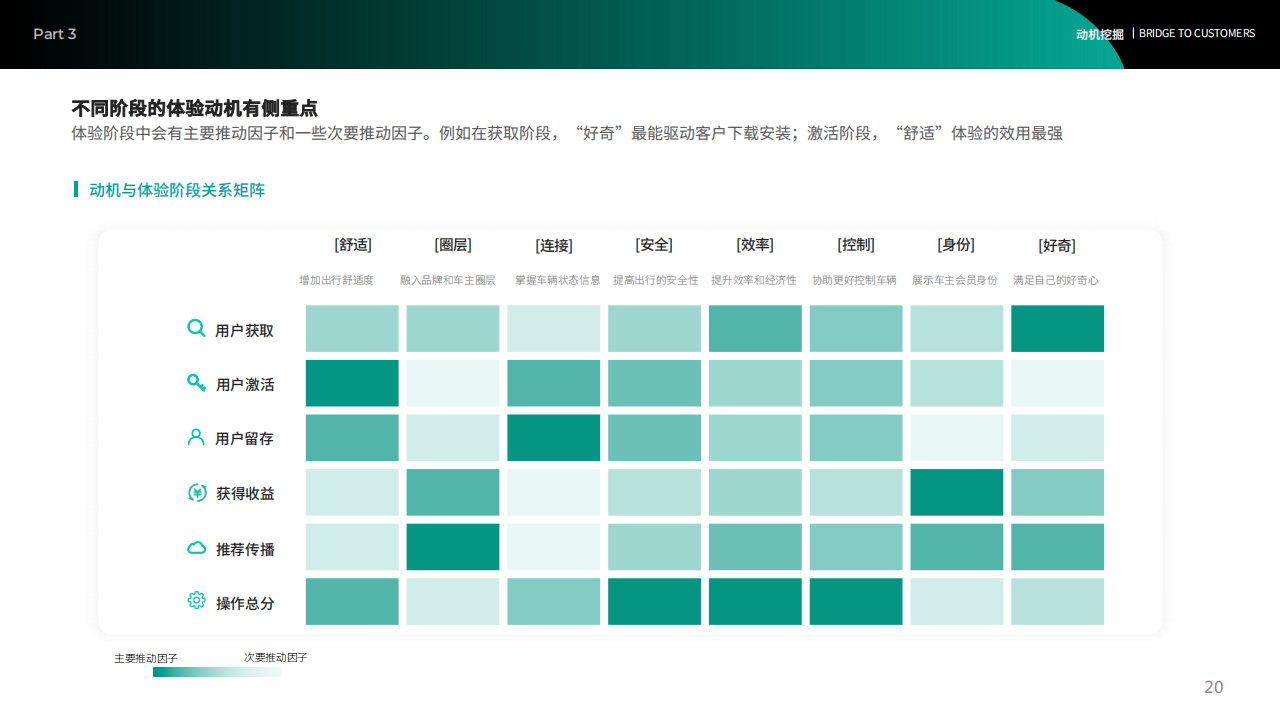The image size is (1280, 720).
Task: Select the 操作总分 row label
Action: click(245, 603)
